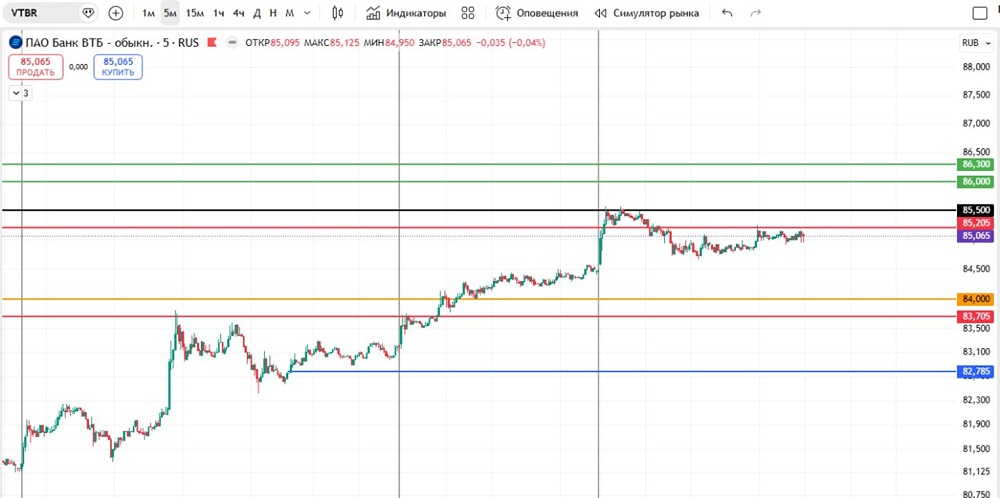Image resolution: width=1000 pixels, height=498 pixels.
Task: Click the green 86,300 price label
Action: tap(976, 165)
